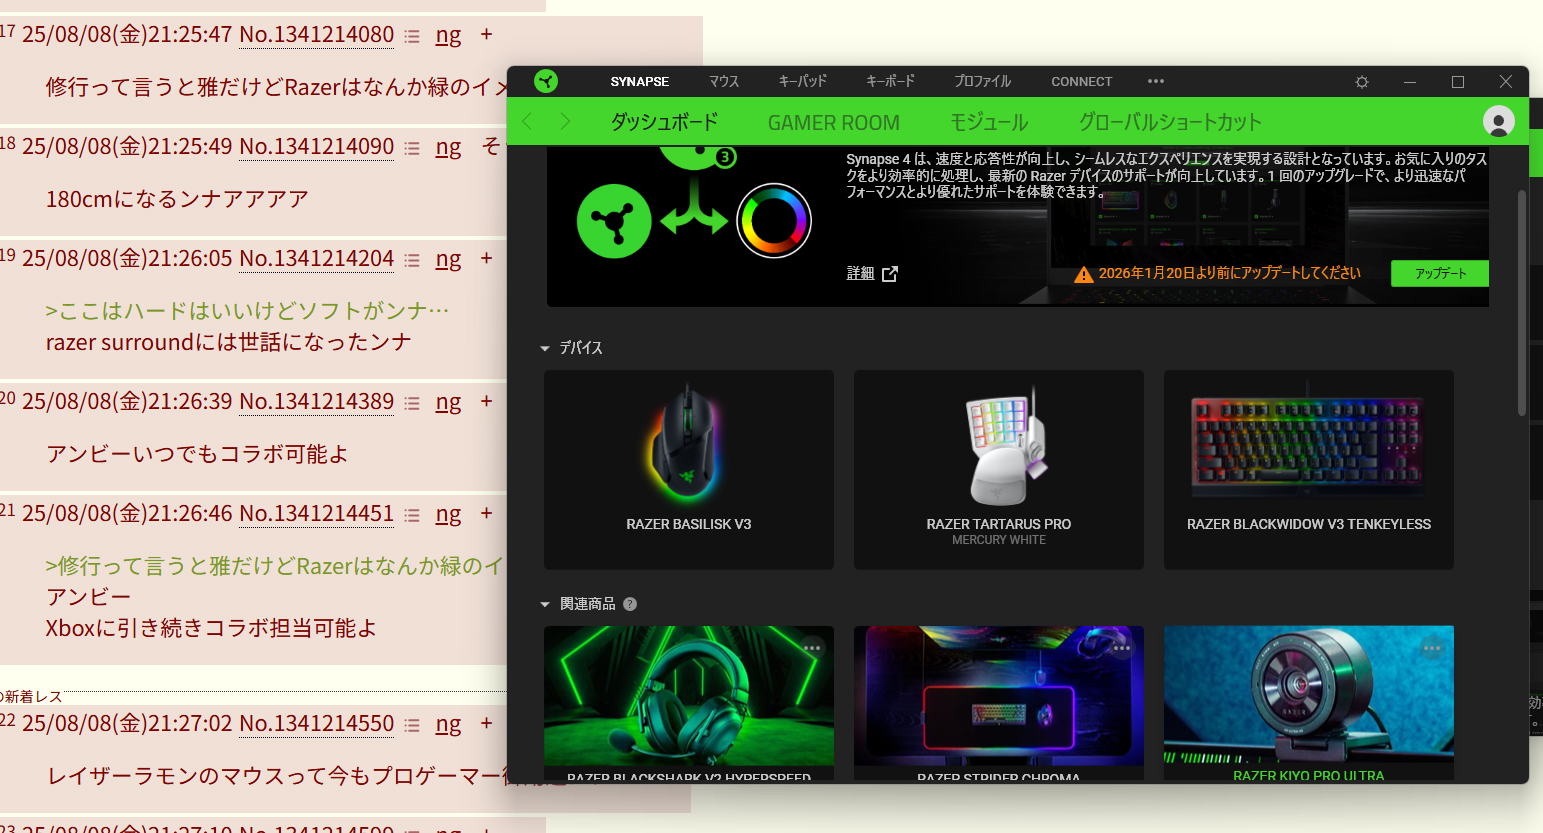The image size is (1543, 833).
Task: Switch to the マウス tab
Action: point(724,81)
